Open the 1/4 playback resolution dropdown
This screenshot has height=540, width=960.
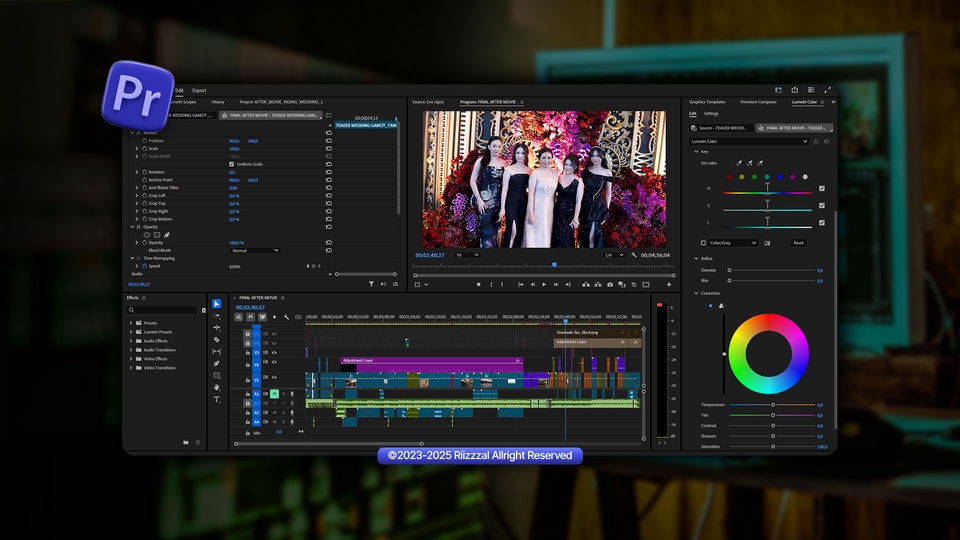[613, 255]
